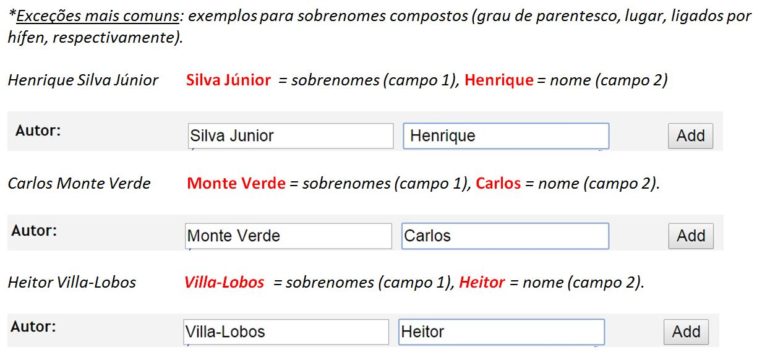This screenshot has width=770, height=360.
Task: Click the first Autor label
Action: 38,131
